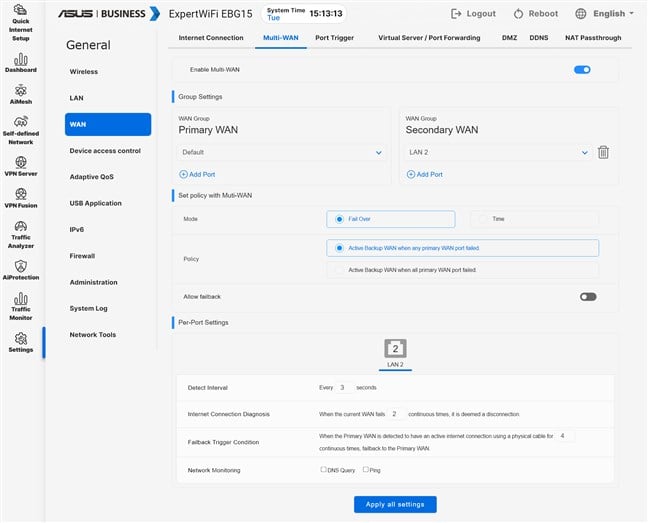Screen dimensions: 648x523
Task: Open IPv6 menu item
Action: tap(76, 229)
